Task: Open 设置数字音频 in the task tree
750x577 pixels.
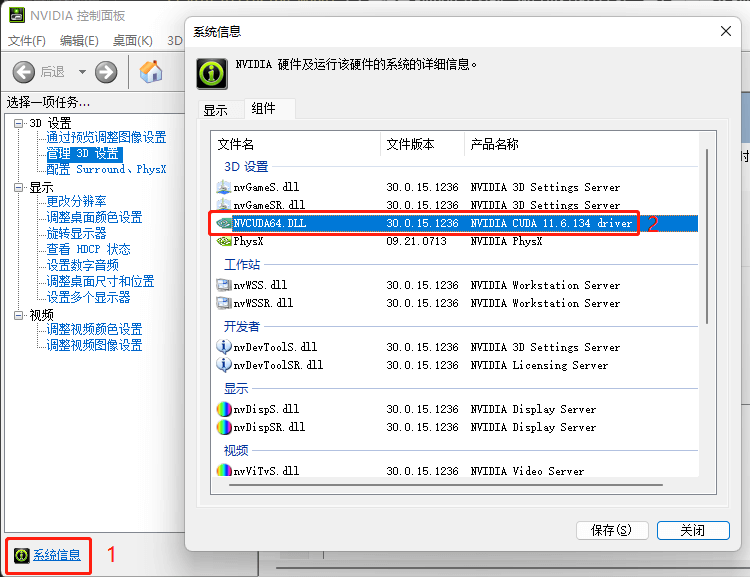Action: [82, 265]
